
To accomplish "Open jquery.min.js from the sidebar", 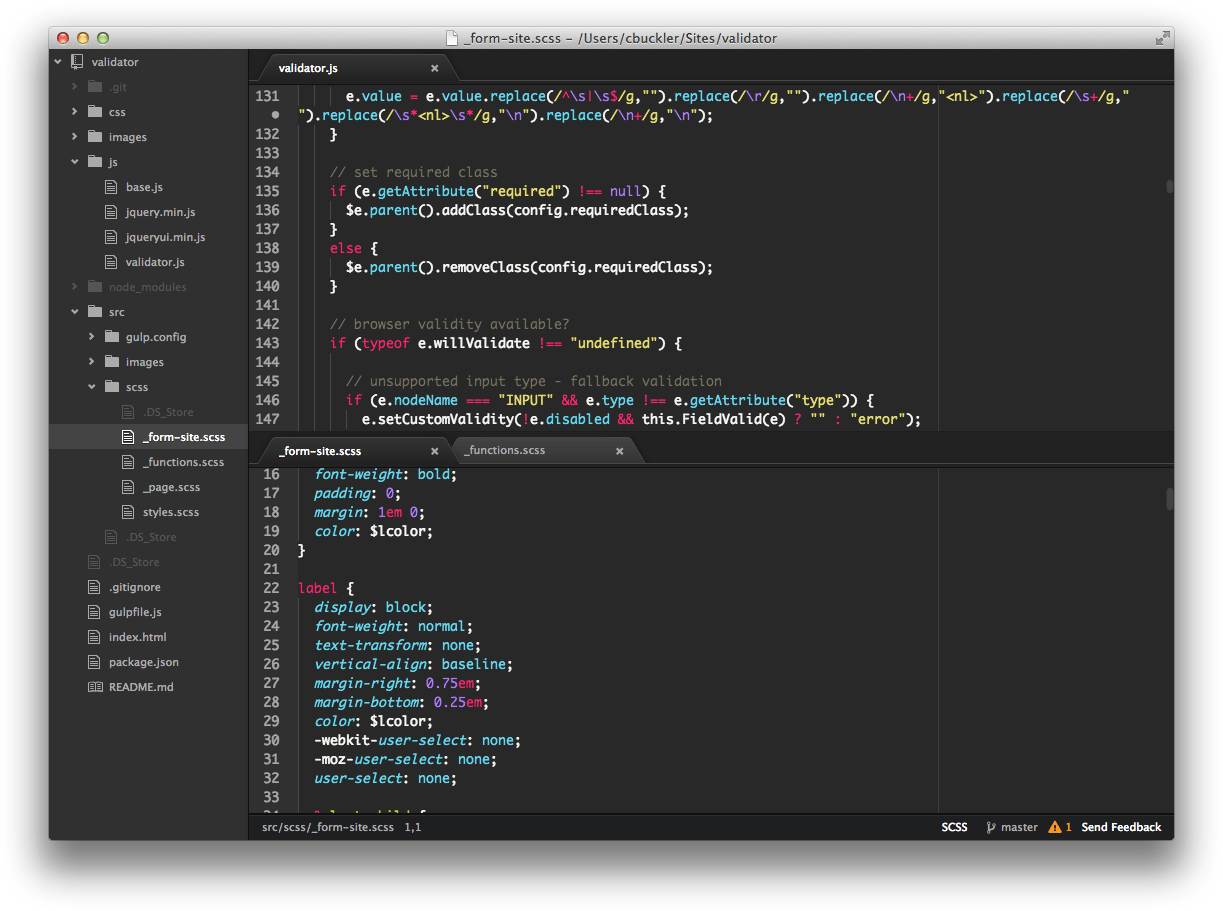I will pos(160,212).
